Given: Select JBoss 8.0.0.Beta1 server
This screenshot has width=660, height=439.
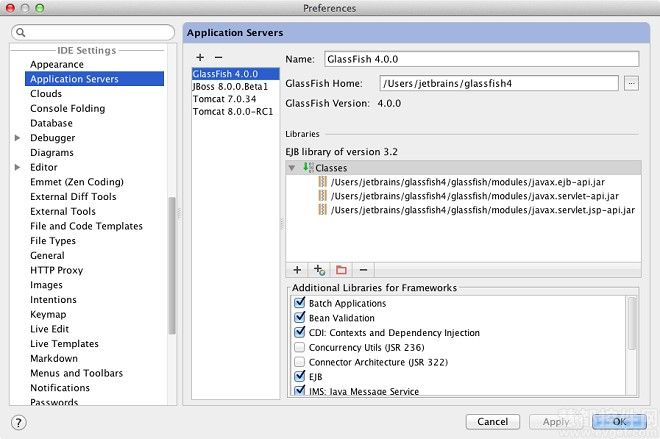Looking at the screenshot, I should click(x=235, y=86).
